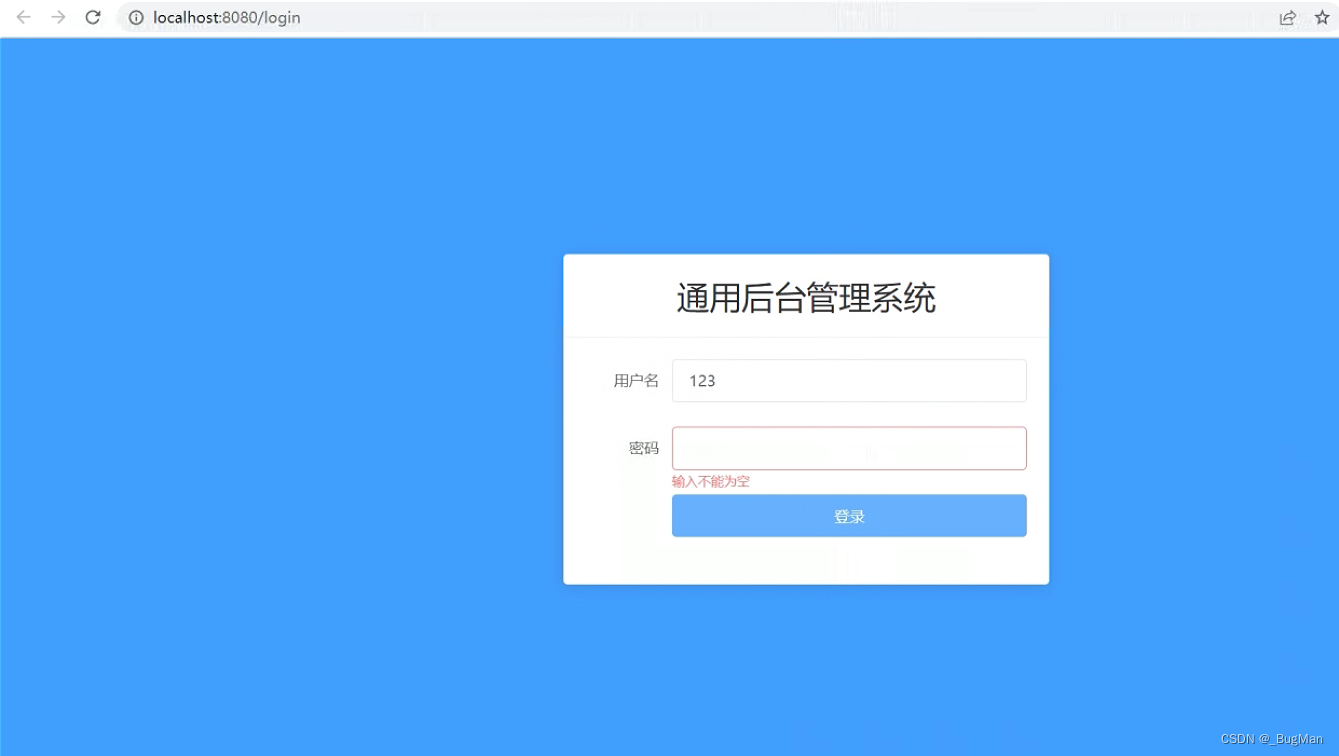Share this page via the share icon
1339x756 pixels.
tap(1288, 17)
